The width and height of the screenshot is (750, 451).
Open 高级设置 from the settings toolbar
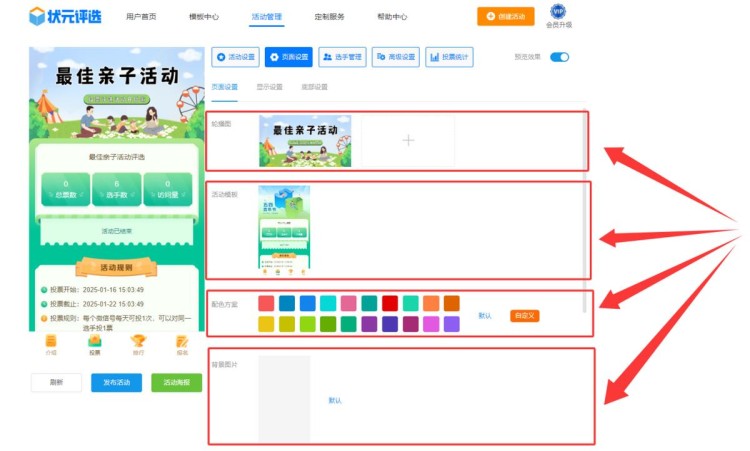396,57
